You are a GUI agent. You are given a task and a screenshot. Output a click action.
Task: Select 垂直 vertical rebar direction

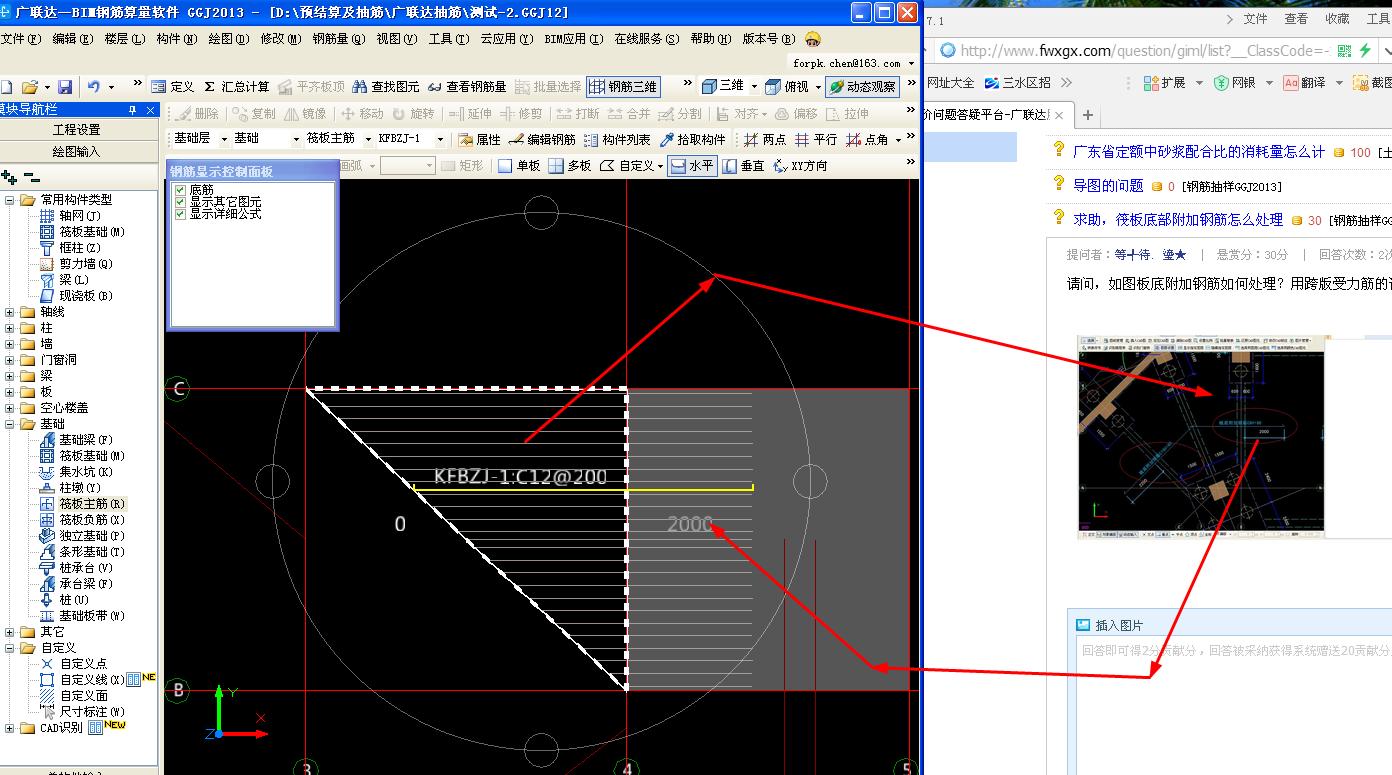point(744,166)
